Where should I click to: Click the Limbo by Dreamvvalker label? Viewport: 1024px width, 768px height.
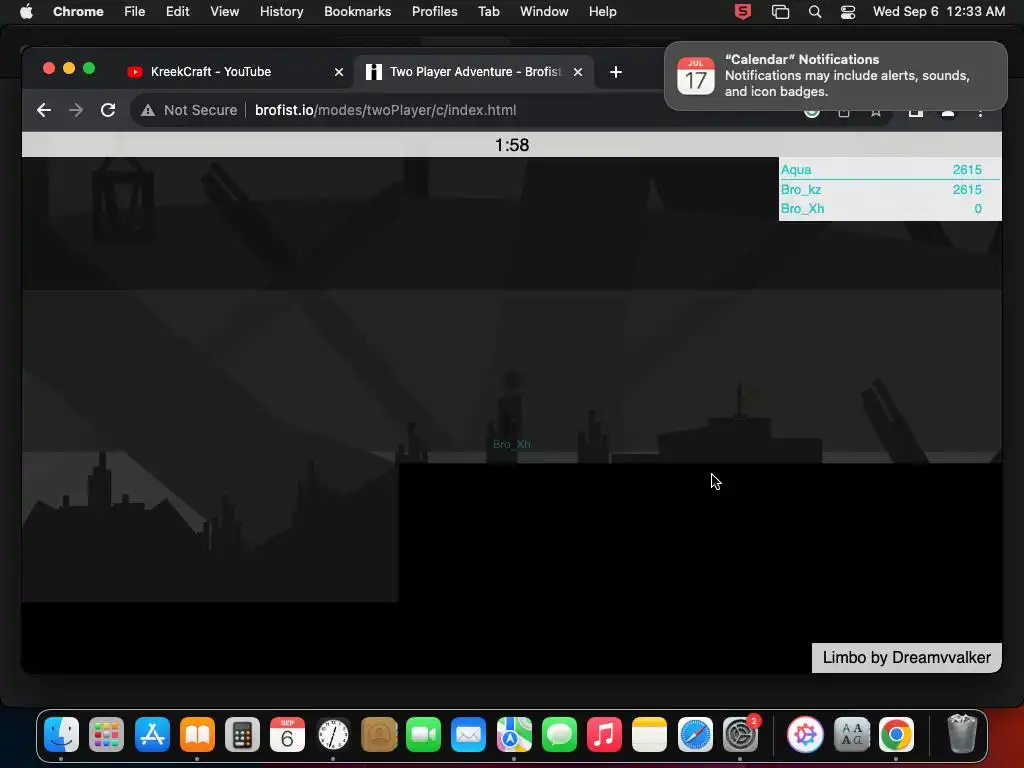(x=906, y=658)
